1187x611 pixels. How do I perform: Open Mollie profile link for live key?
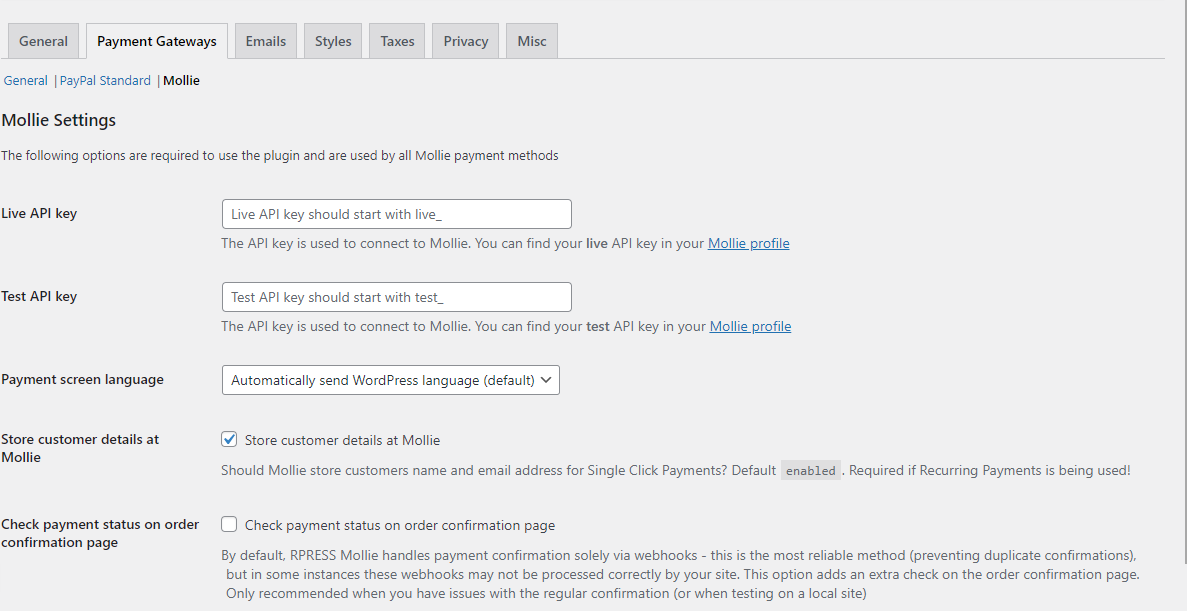[x=749, y=243]
